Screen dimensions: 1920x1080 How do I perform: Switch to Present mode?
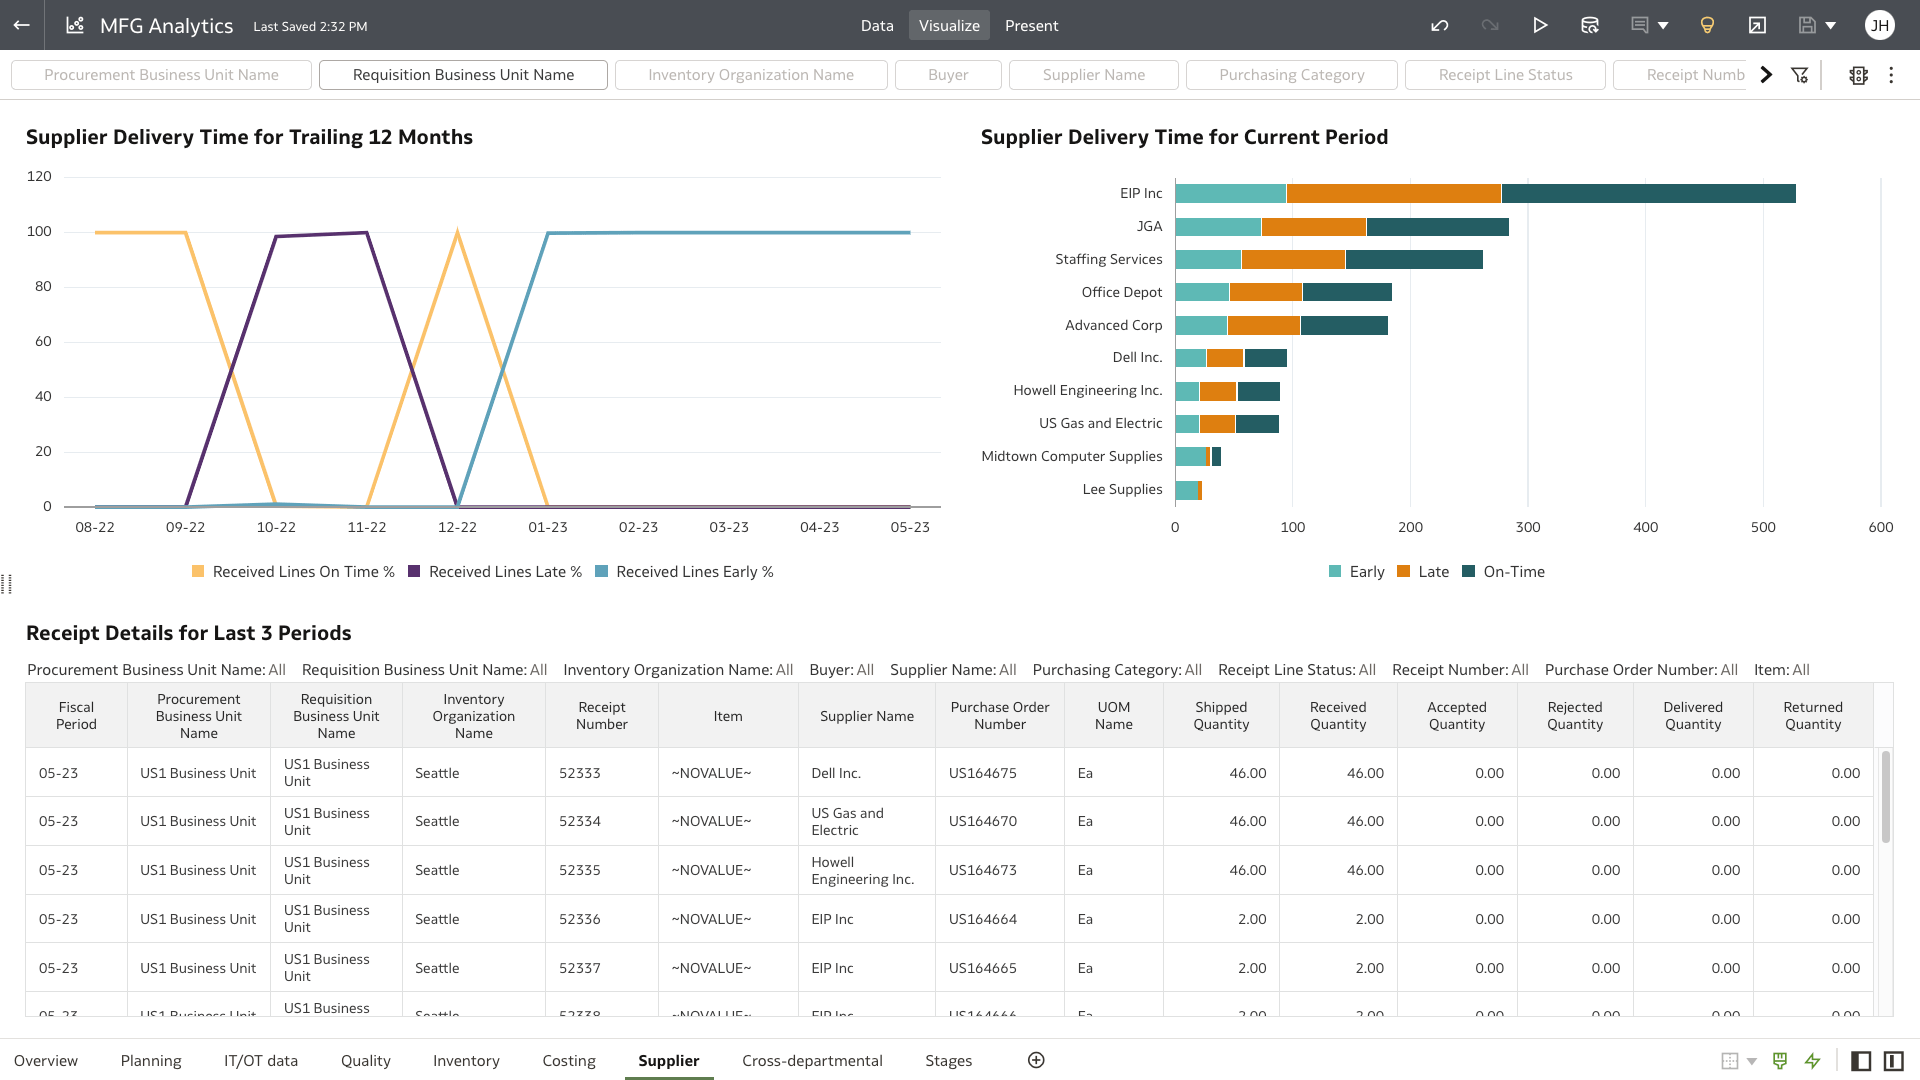(x=1031, y=25)
